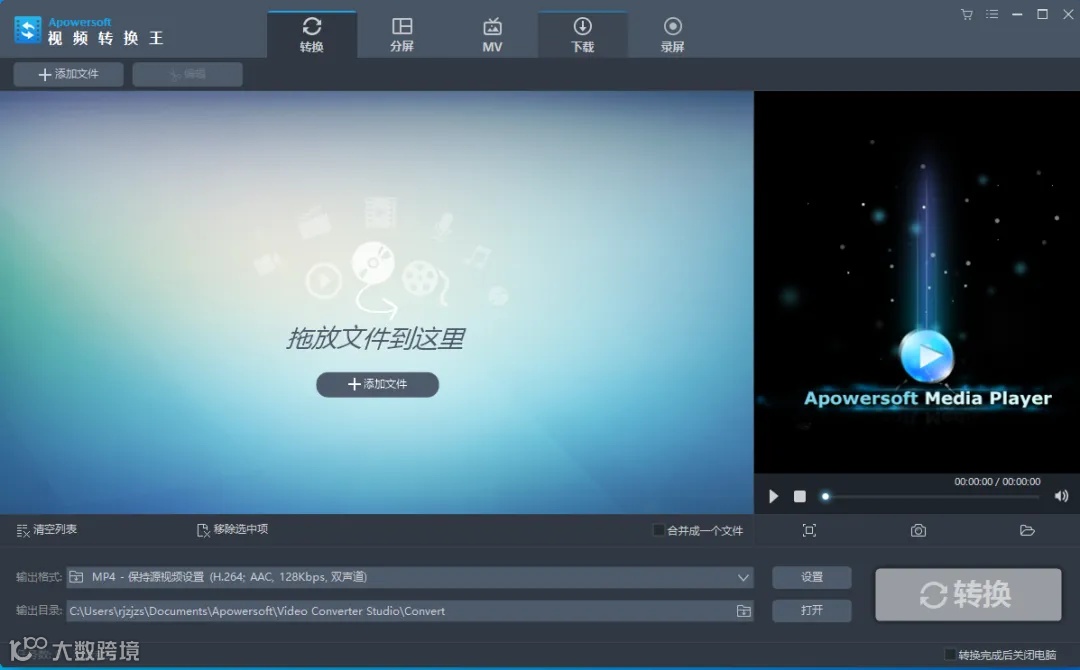1080x670 pixels.
Task: Click the large play button in preview
Action: (926, 356)
